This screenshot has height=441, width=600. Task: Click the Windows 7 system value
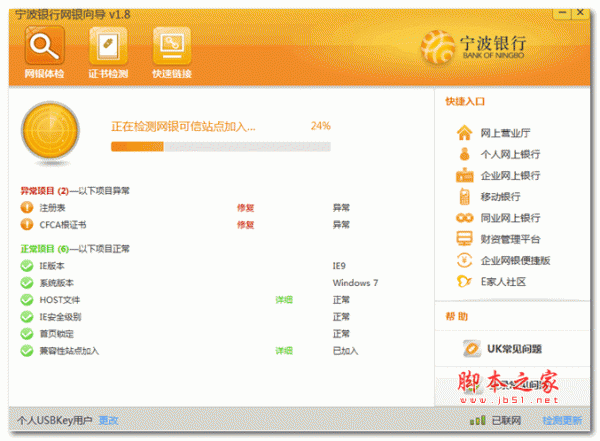pos(355,283)
